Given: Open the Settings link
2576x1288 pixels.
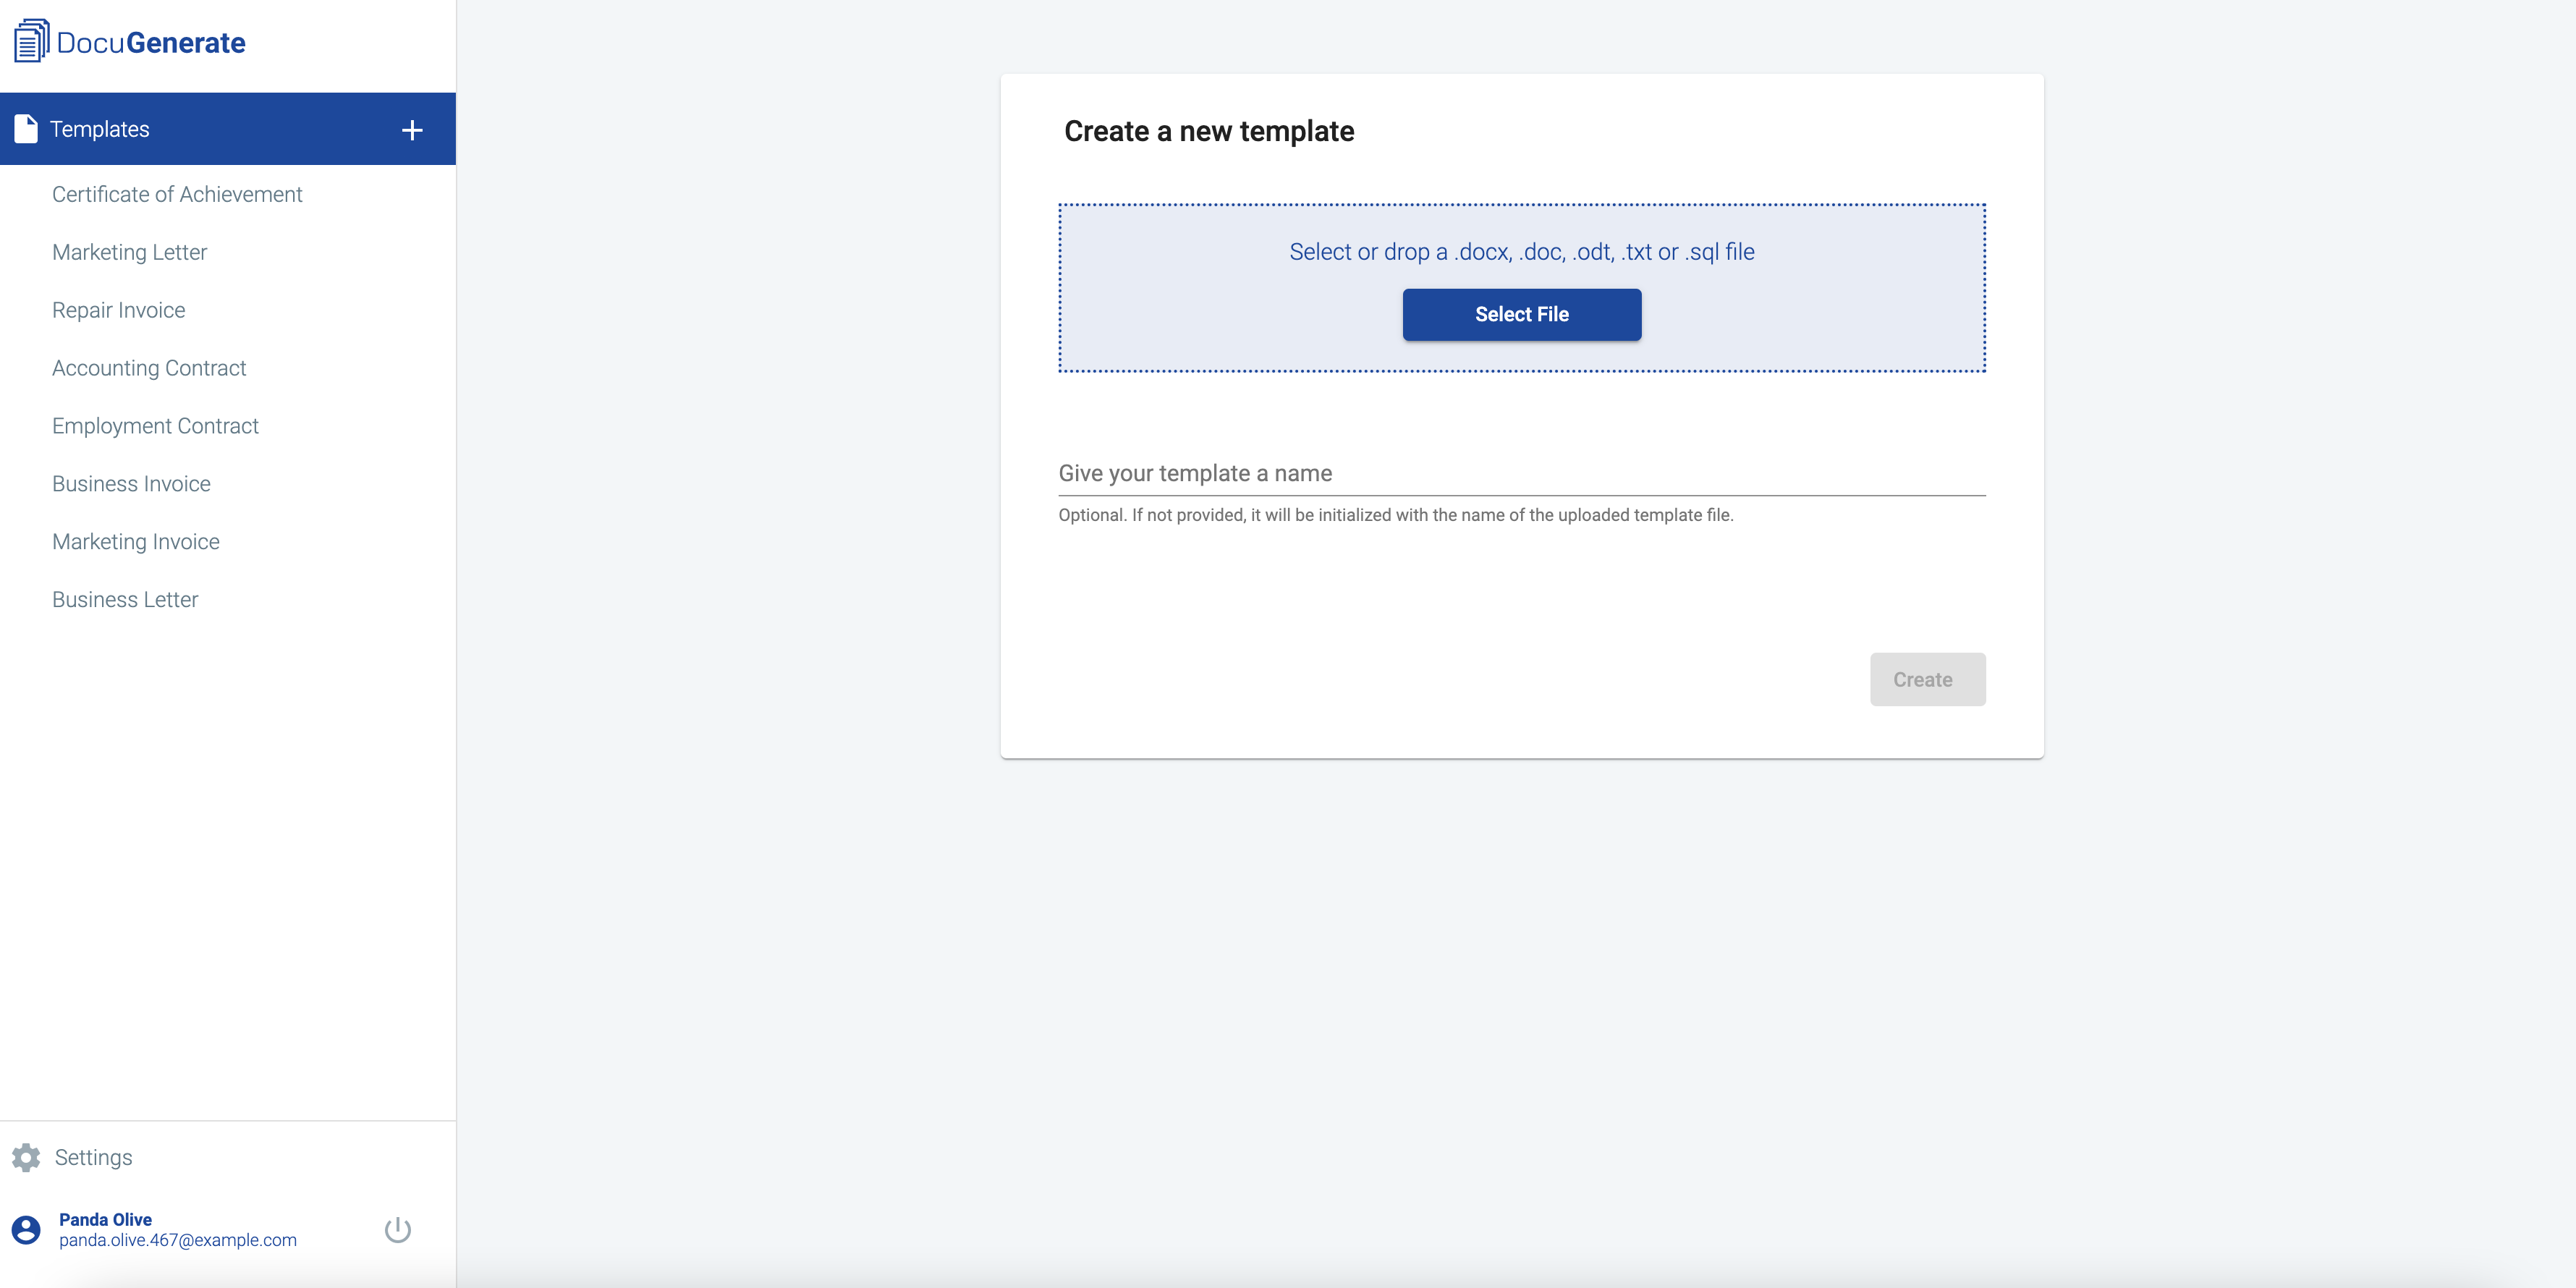Looking at the screenshot, I should click(93, 1157).
